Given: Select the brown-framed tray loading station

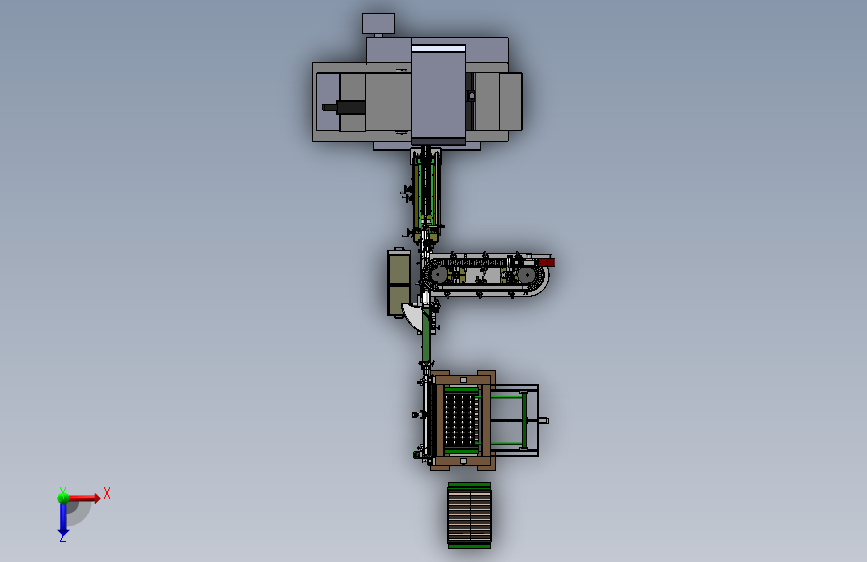Looking at the screenshot, I should [462, 420].
